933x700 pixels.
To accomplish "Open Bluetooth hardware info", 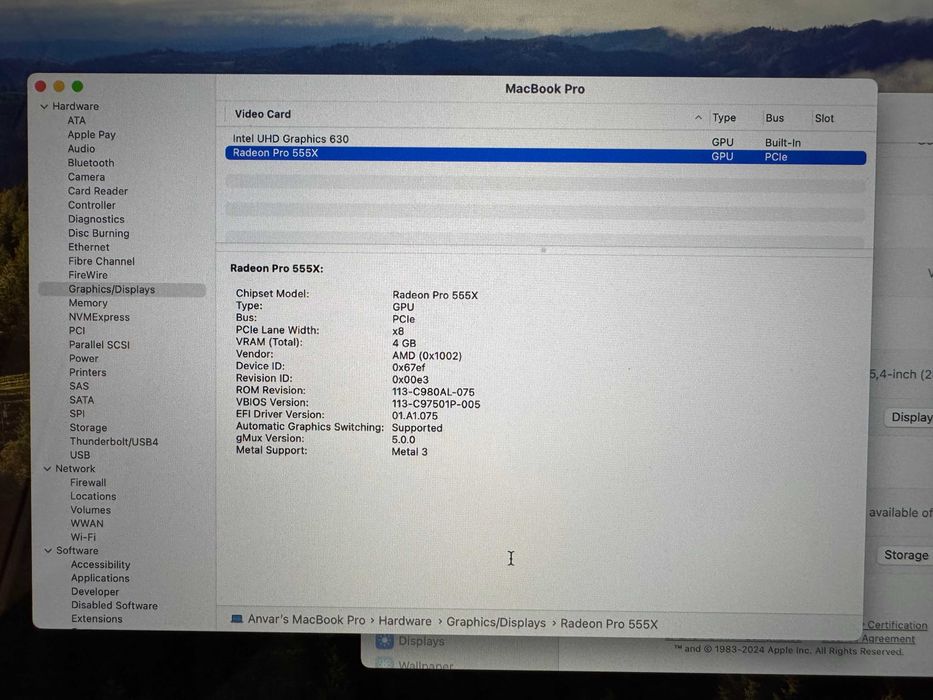I will pos(91,163).
